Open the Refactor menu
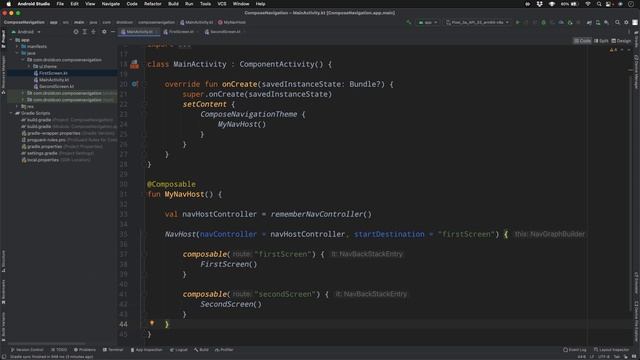The width and height of the screenshot is (640, 360). tap(153, 4)
